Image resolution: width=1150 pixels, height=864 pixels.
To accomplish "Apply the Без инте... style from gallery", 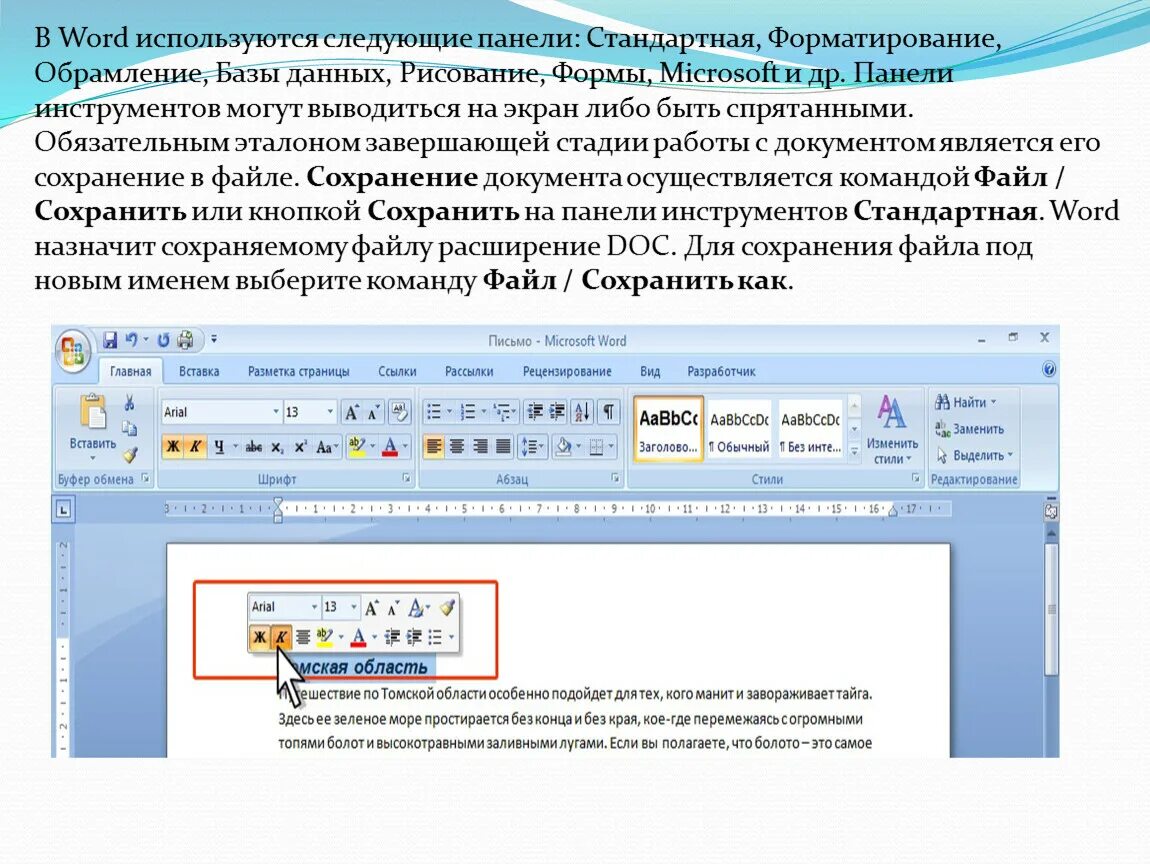I will pyautogui.click(x=810, y=430).
